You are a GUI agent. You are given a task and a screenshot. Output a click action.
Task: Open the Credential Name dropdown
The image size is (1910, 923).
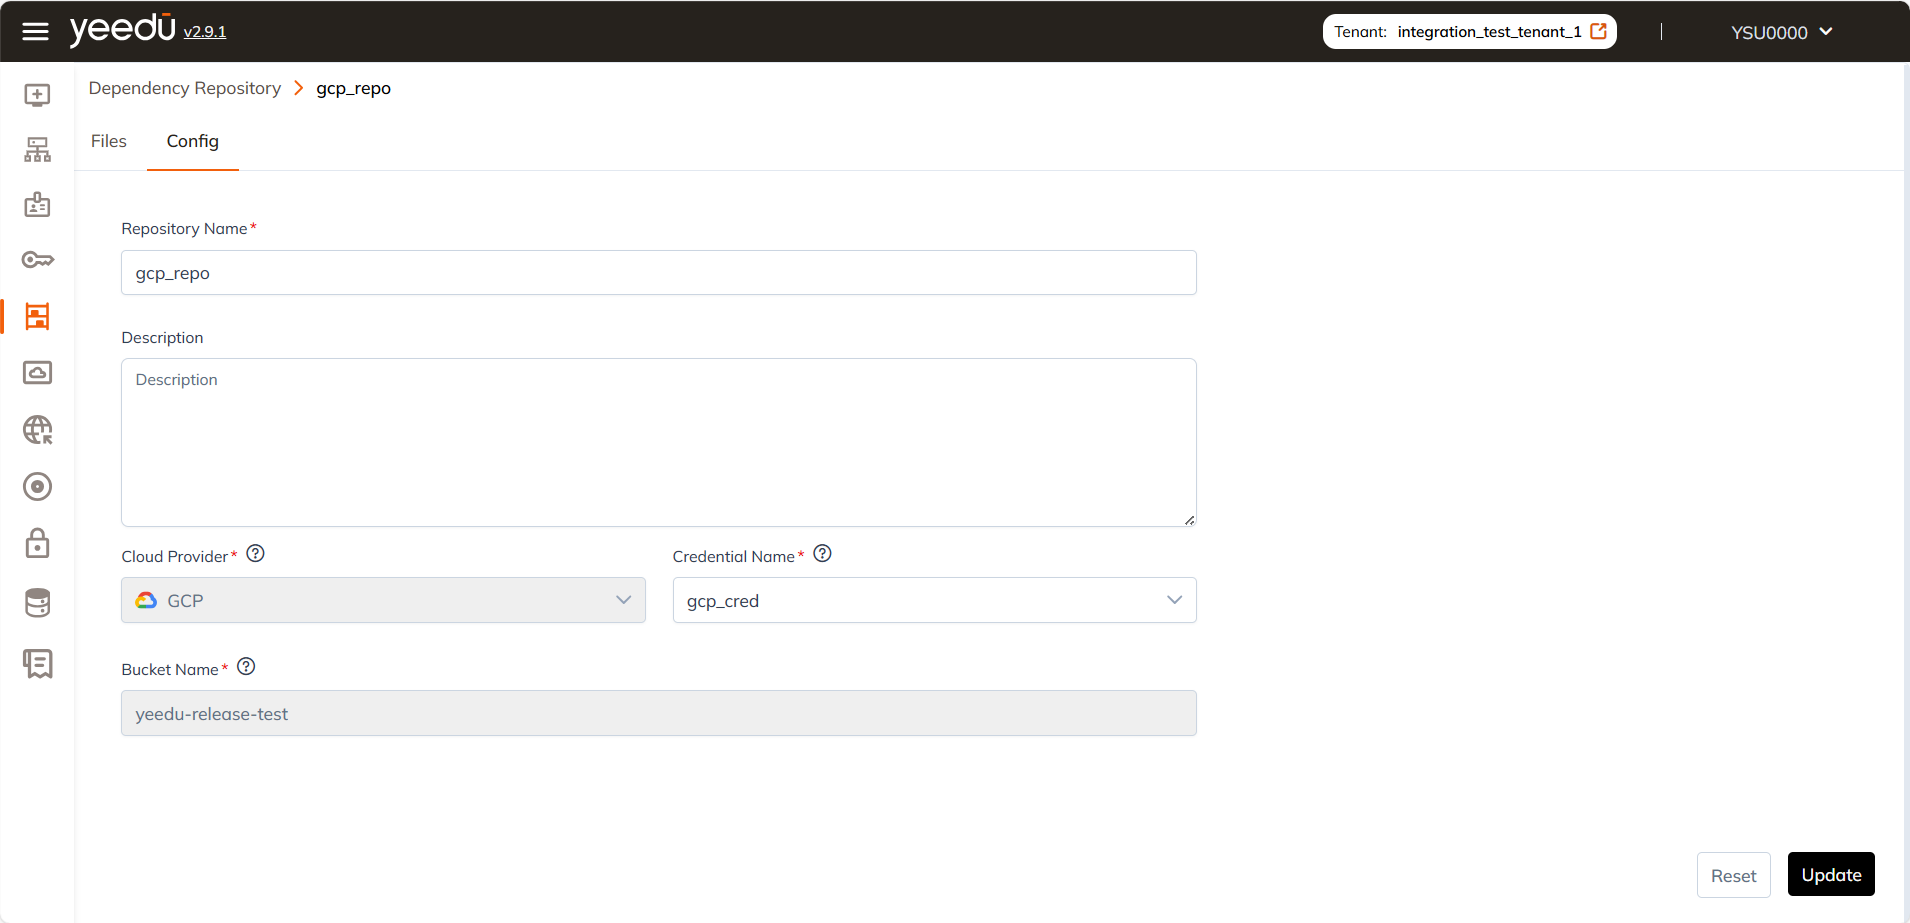[x=1174, y=600]
